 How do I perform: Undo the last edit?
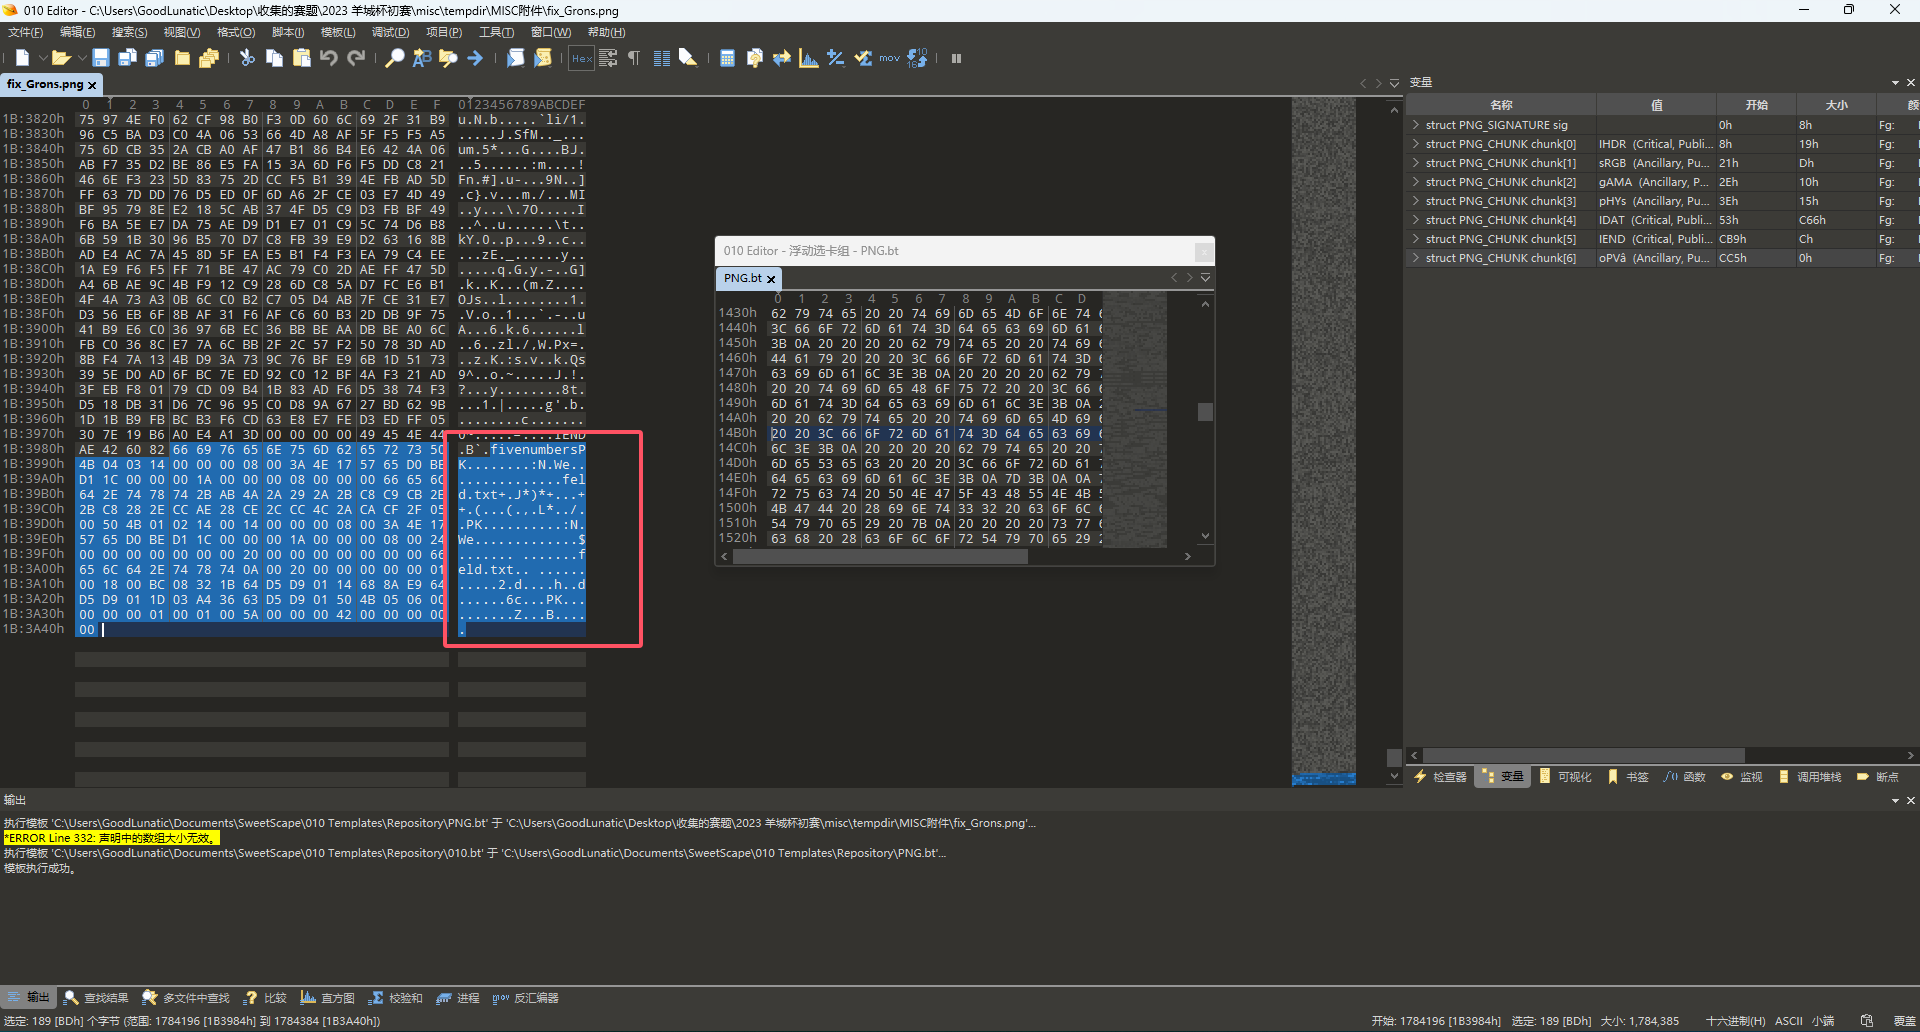(x=328, y=58)
